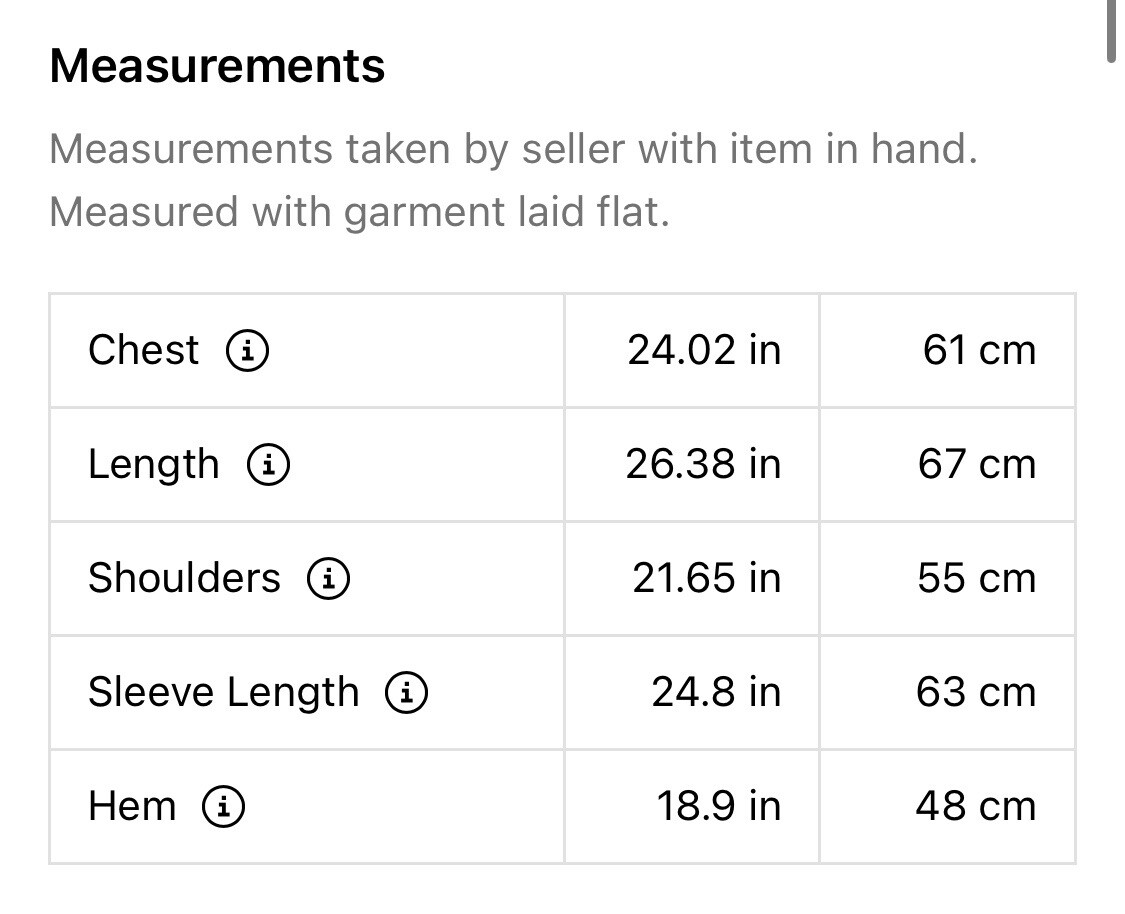Click the 48 cm hem value
The image size is (1125, 914).
976,806
